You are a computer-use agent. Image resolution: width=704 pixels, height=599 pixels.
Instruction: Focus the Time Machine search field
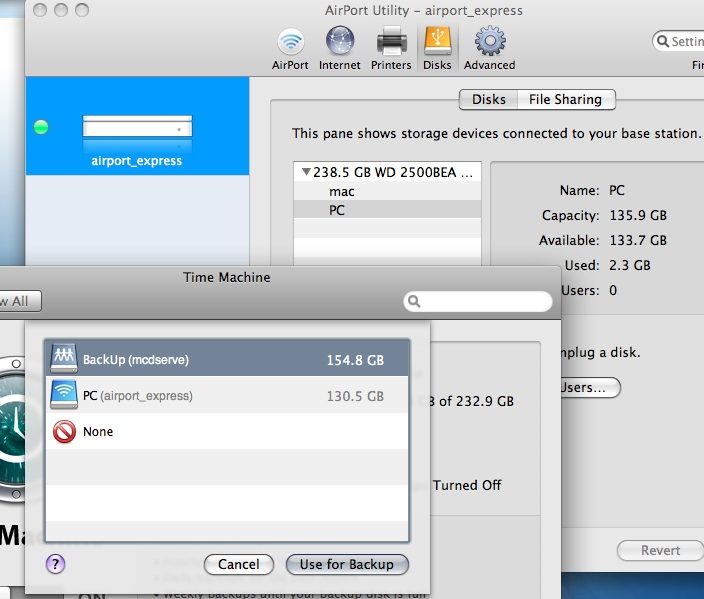478,301
